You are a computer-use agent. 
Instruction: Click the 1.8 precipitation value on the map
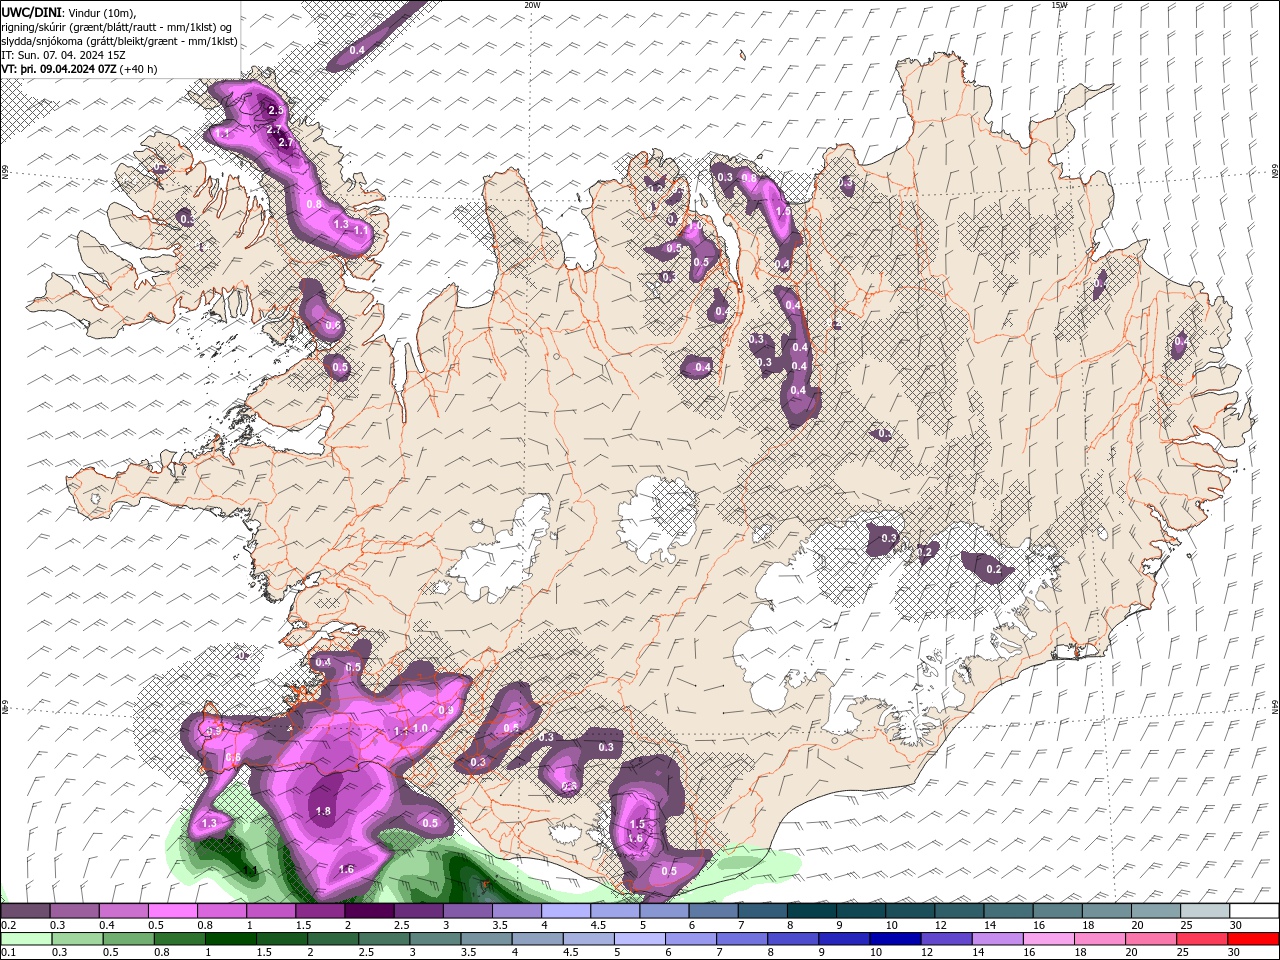[323, 811]
